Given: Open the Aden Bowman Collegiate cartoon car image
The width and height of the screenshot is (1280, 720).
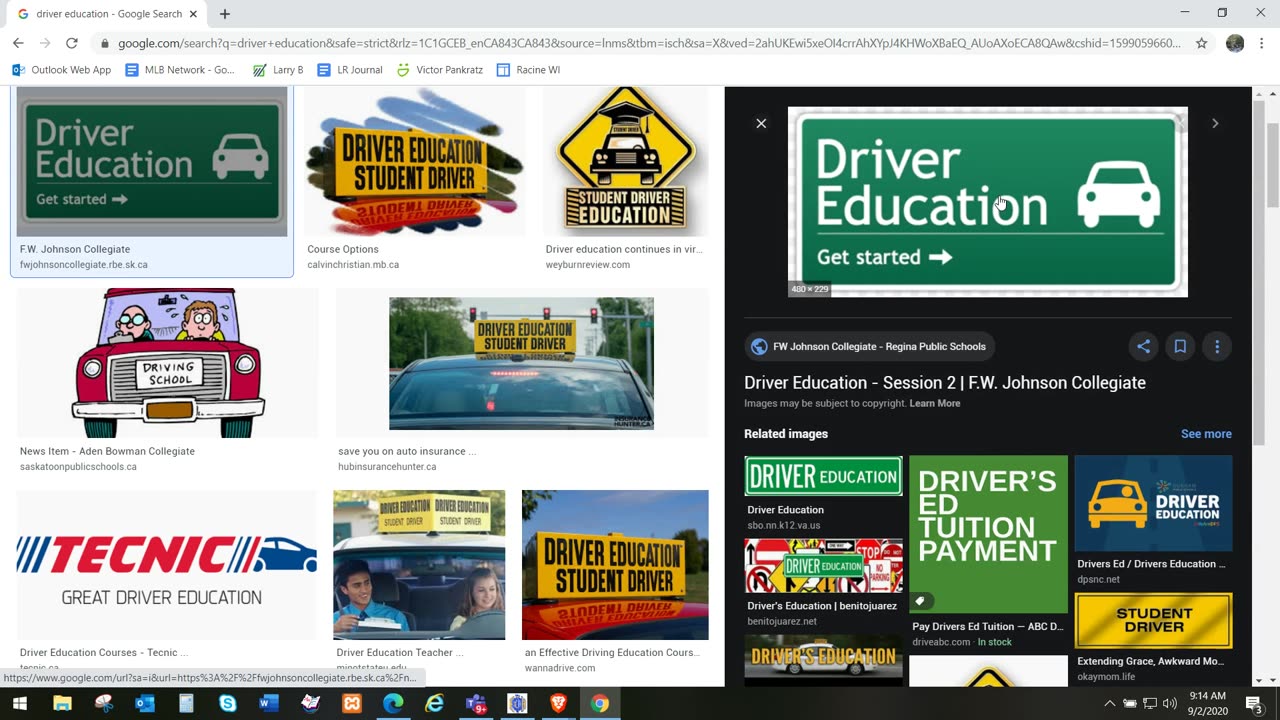Looking at the screenshot, I should (168, 362).
